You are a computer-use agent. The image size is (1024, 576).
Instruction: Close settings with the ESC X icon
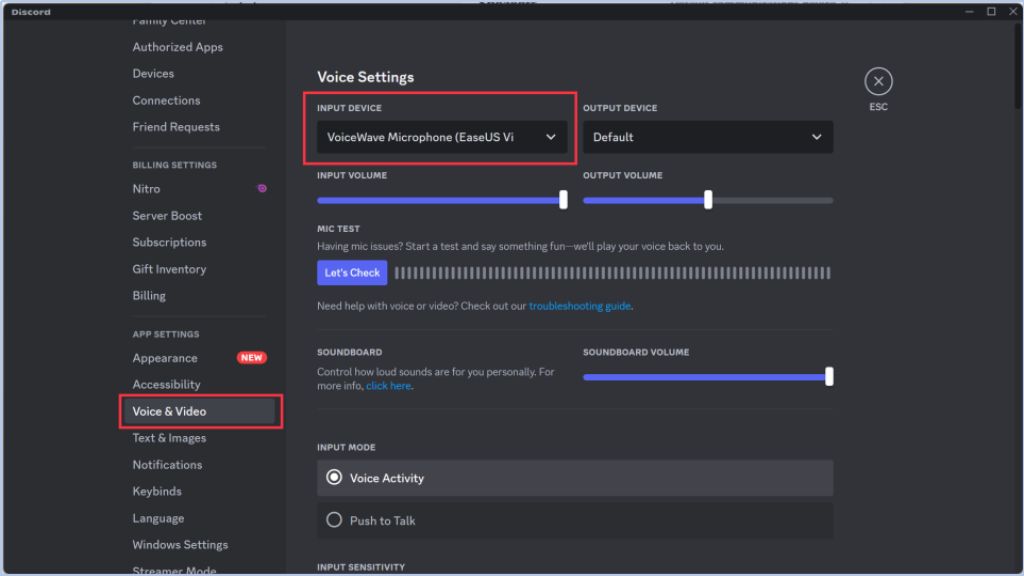pos(878,82)
